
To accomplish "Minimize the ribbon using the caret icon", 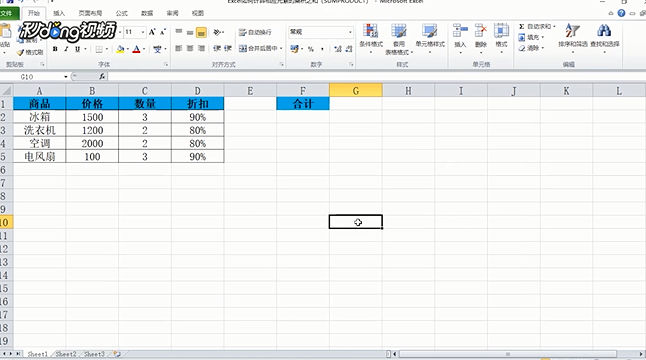I will coord(611,13).
